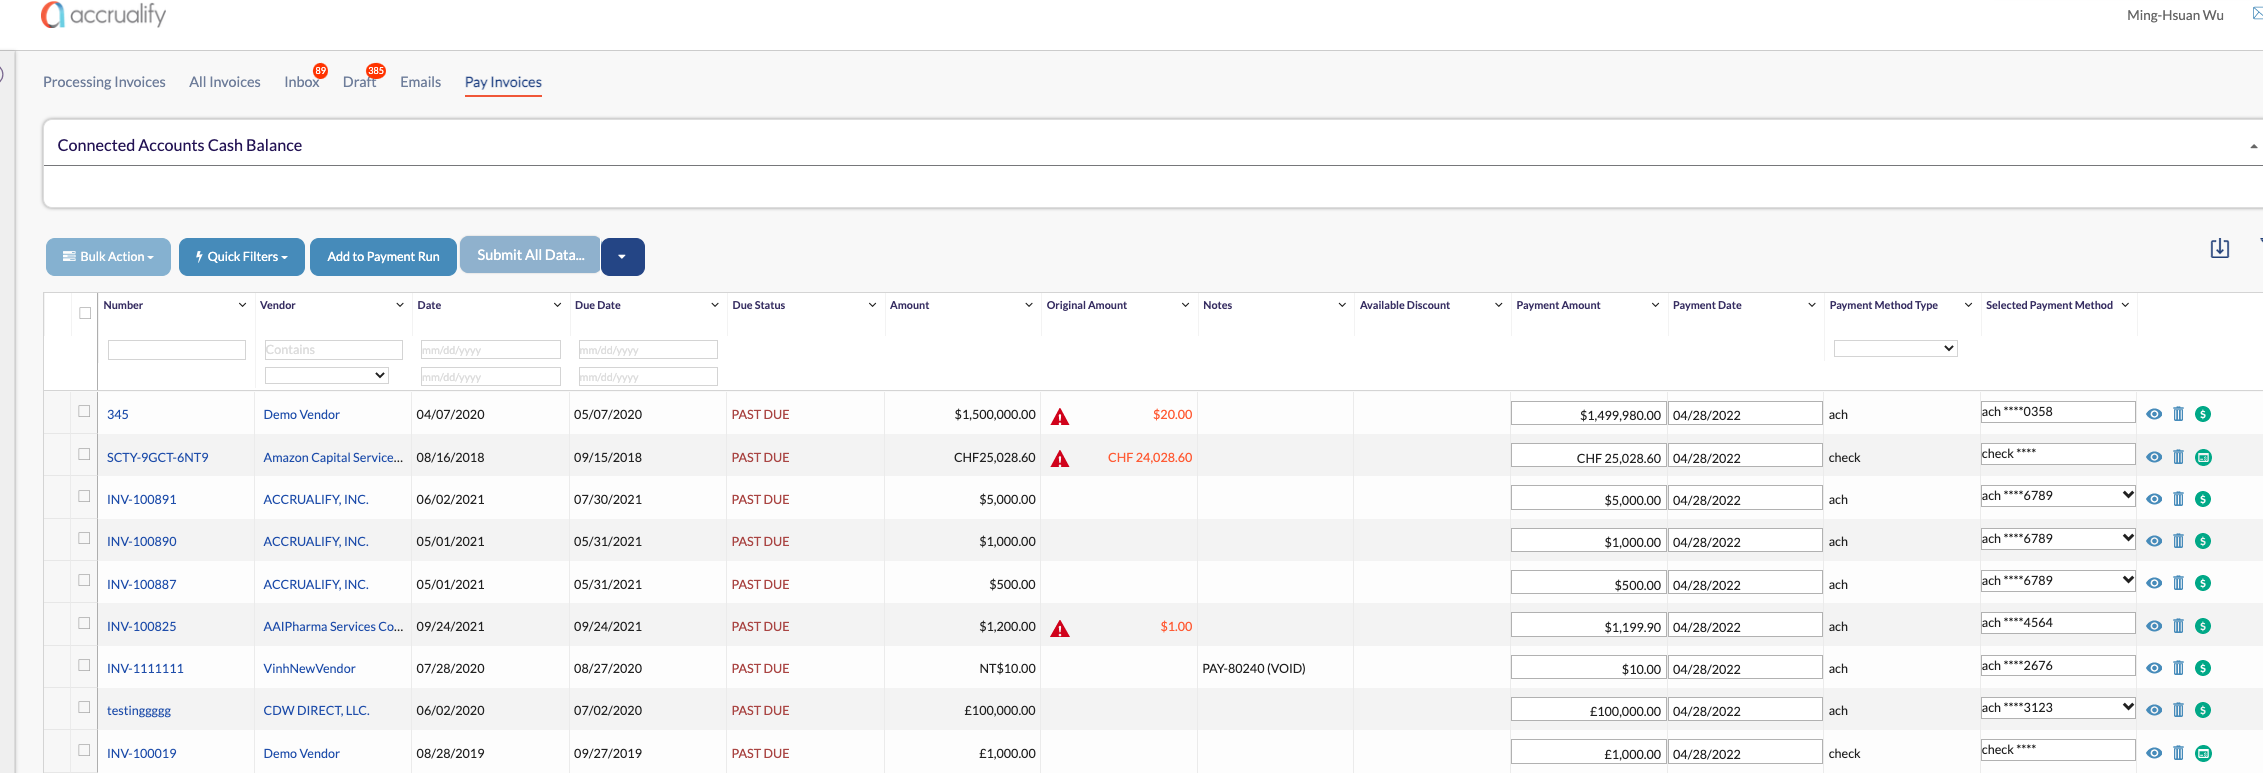This screenshot has height=773, width=2263.
Task: Click the eye view icon for INV-1111111
Action: [x=2154, y=668]
